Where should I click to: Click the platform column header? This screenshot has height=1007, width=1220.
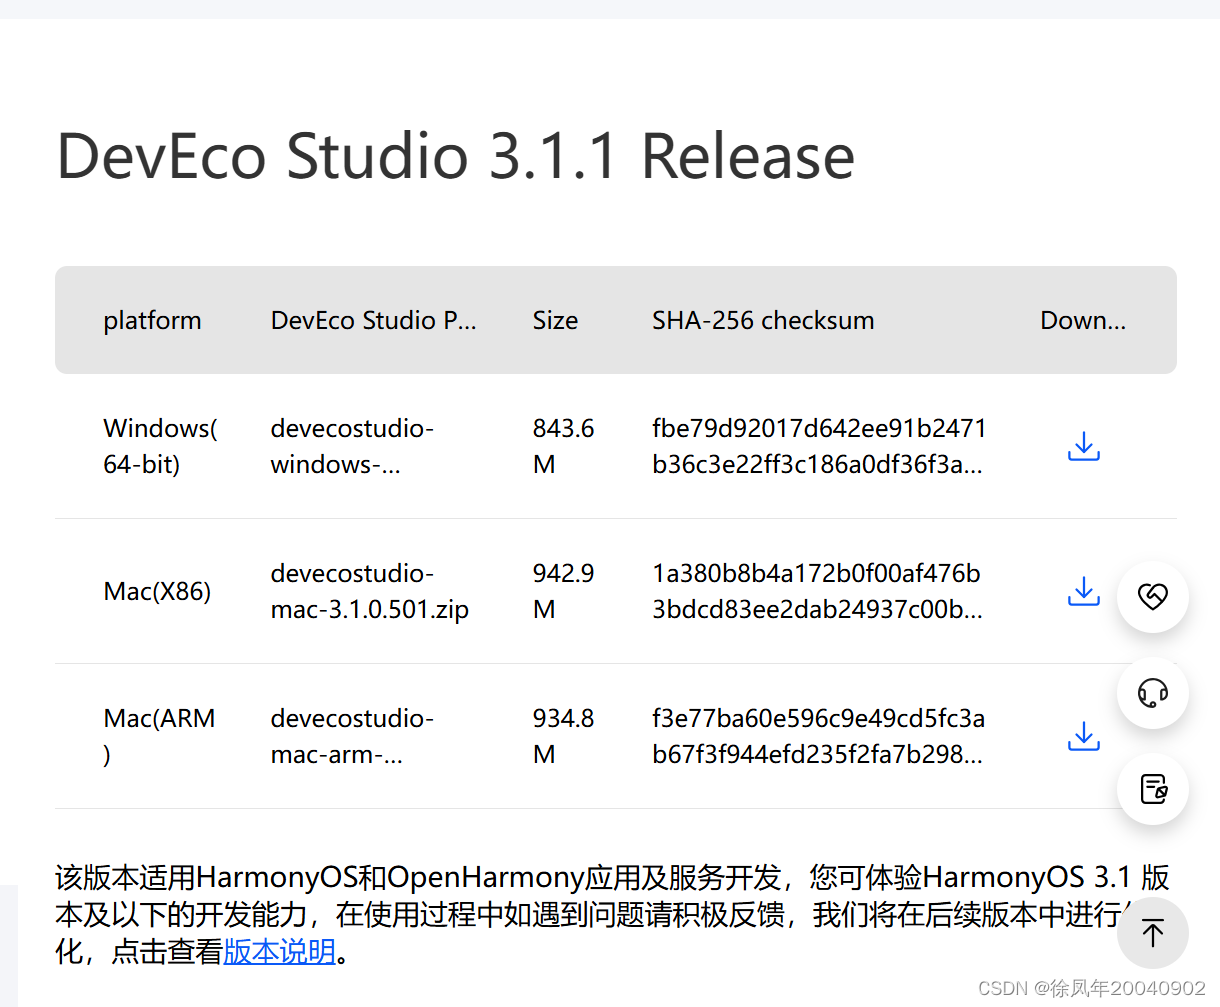pos(152,320)
